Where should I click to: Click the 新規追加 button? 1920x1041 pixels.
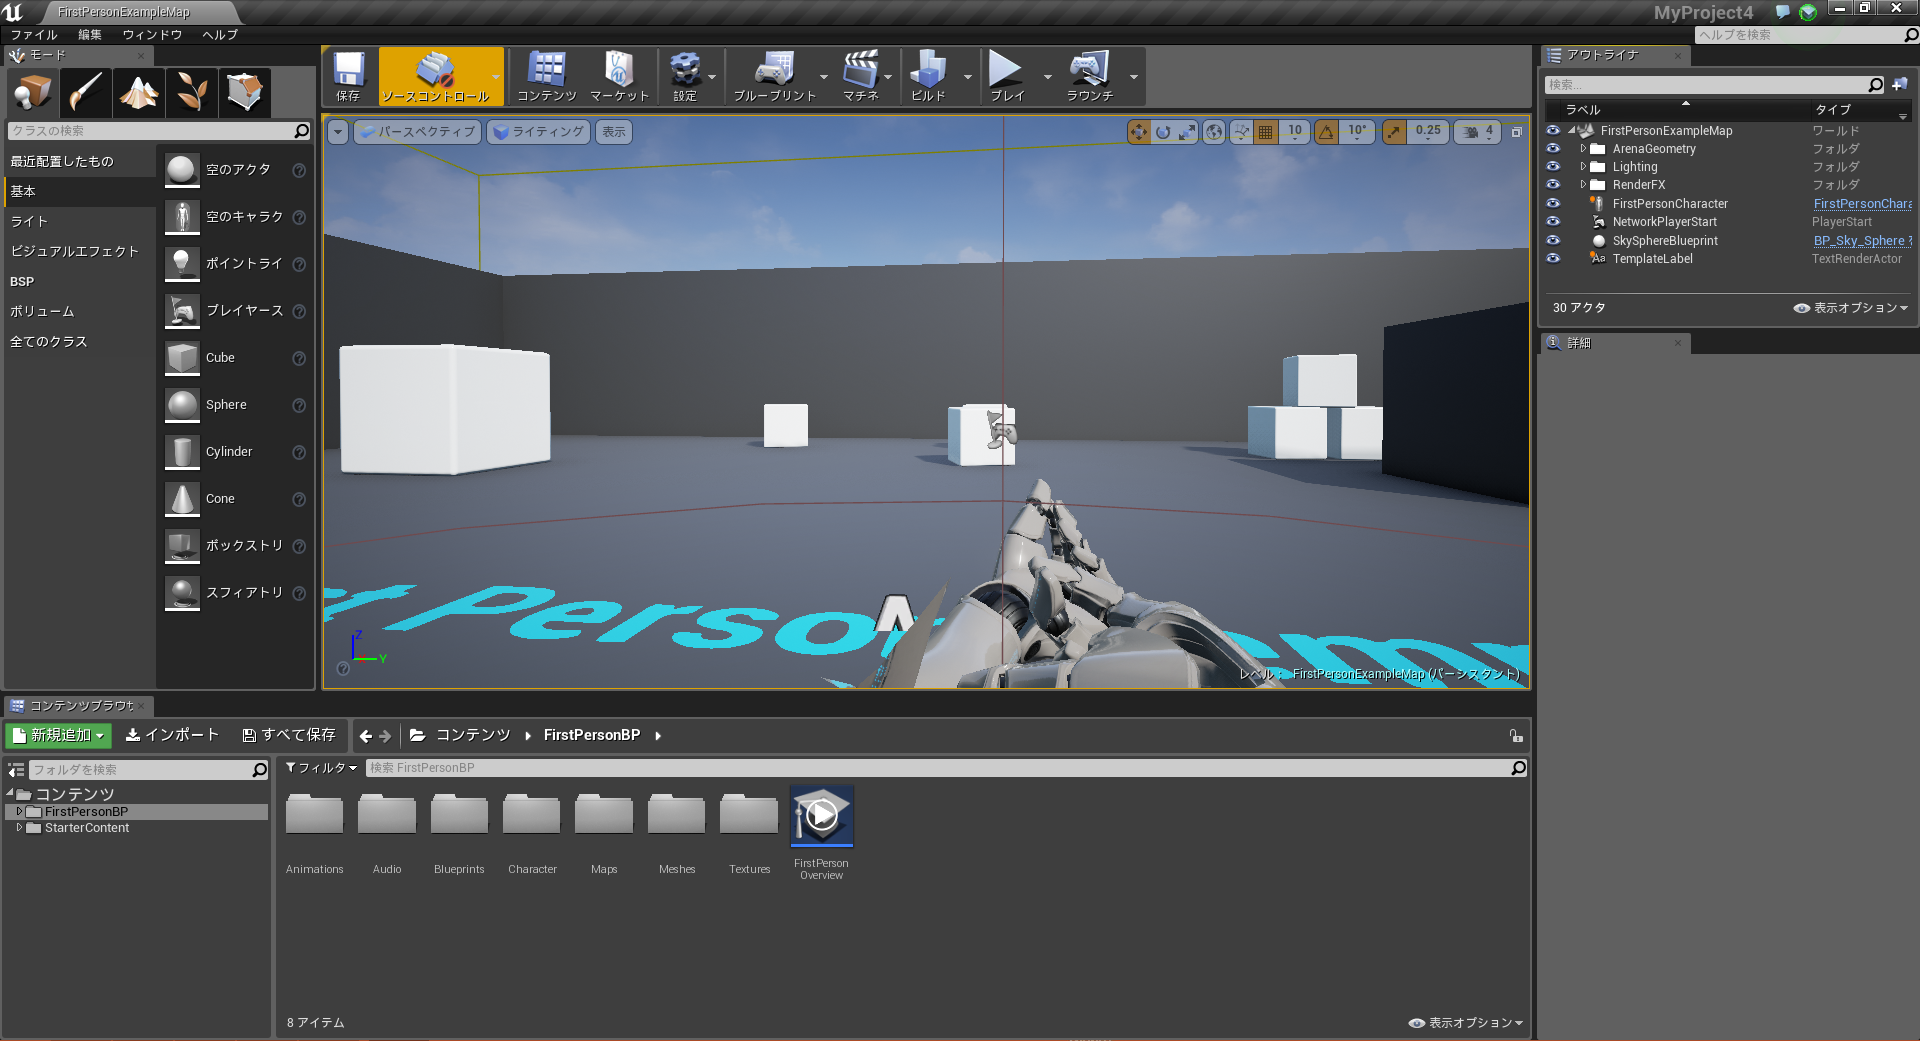pyautogui.click(x=59, y=736)
